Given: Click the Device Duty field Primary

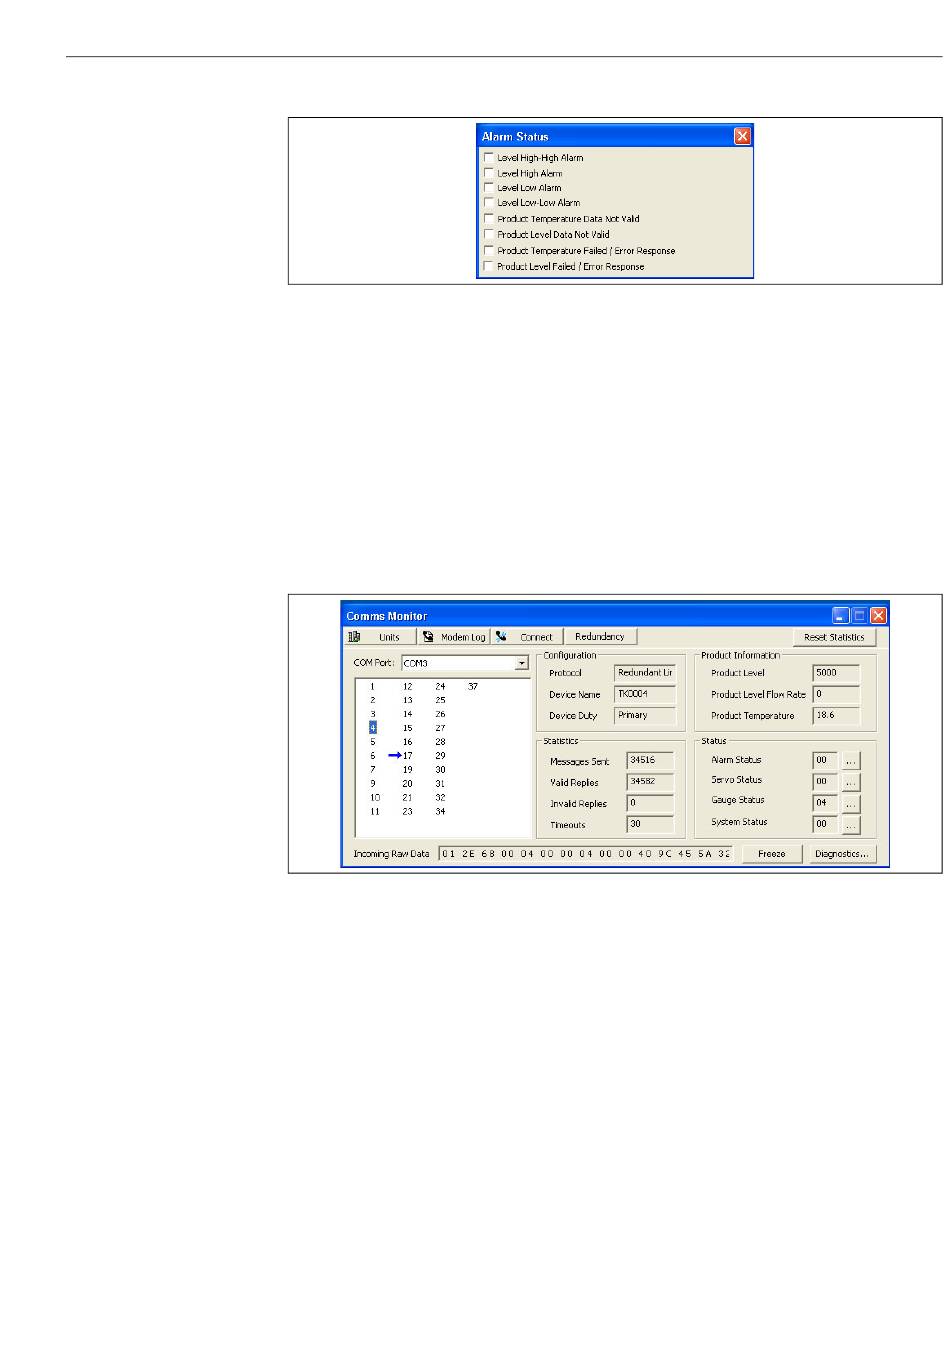Looking at the screenshot, I should coord(645,715).
